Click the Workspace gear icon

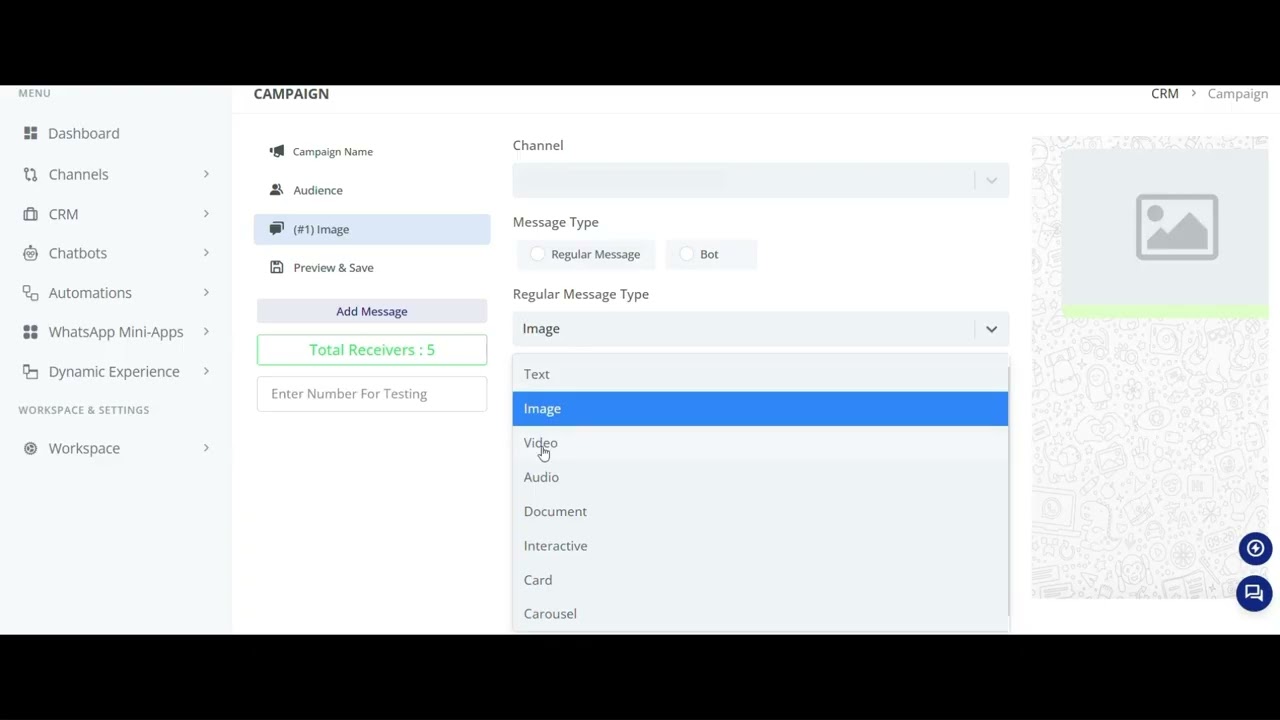point(30,448)
